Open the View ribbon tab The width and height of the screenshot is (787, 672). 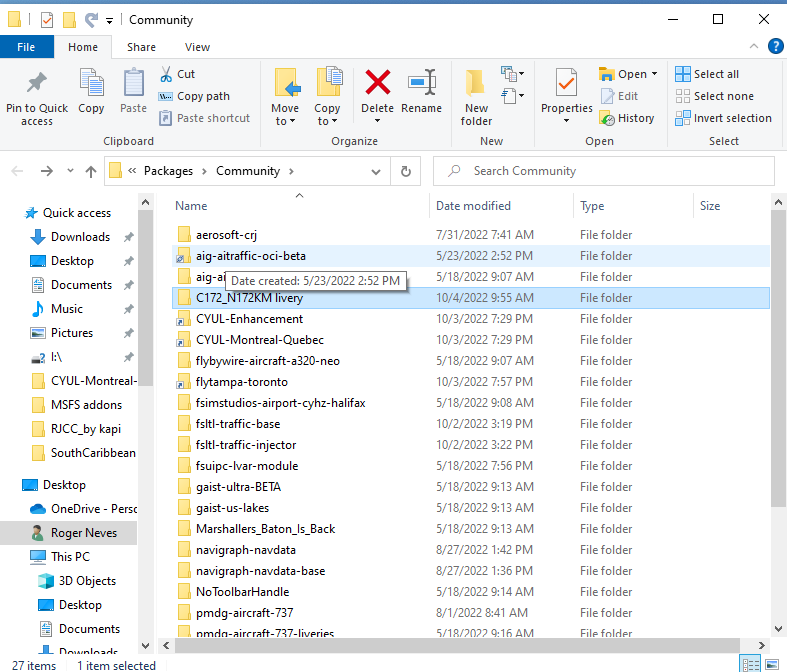[197, 47]
